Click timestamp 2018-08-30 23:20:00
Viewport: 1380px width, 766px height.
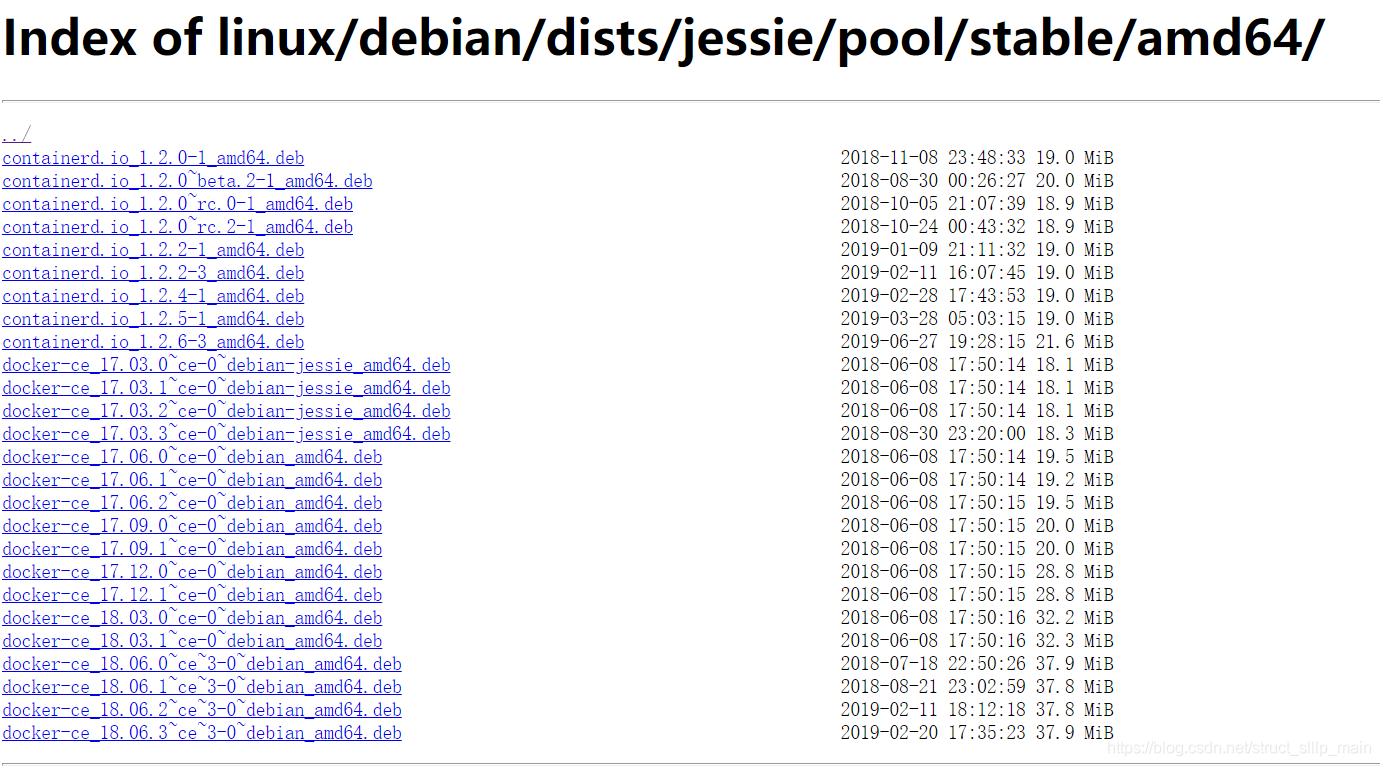933,434
